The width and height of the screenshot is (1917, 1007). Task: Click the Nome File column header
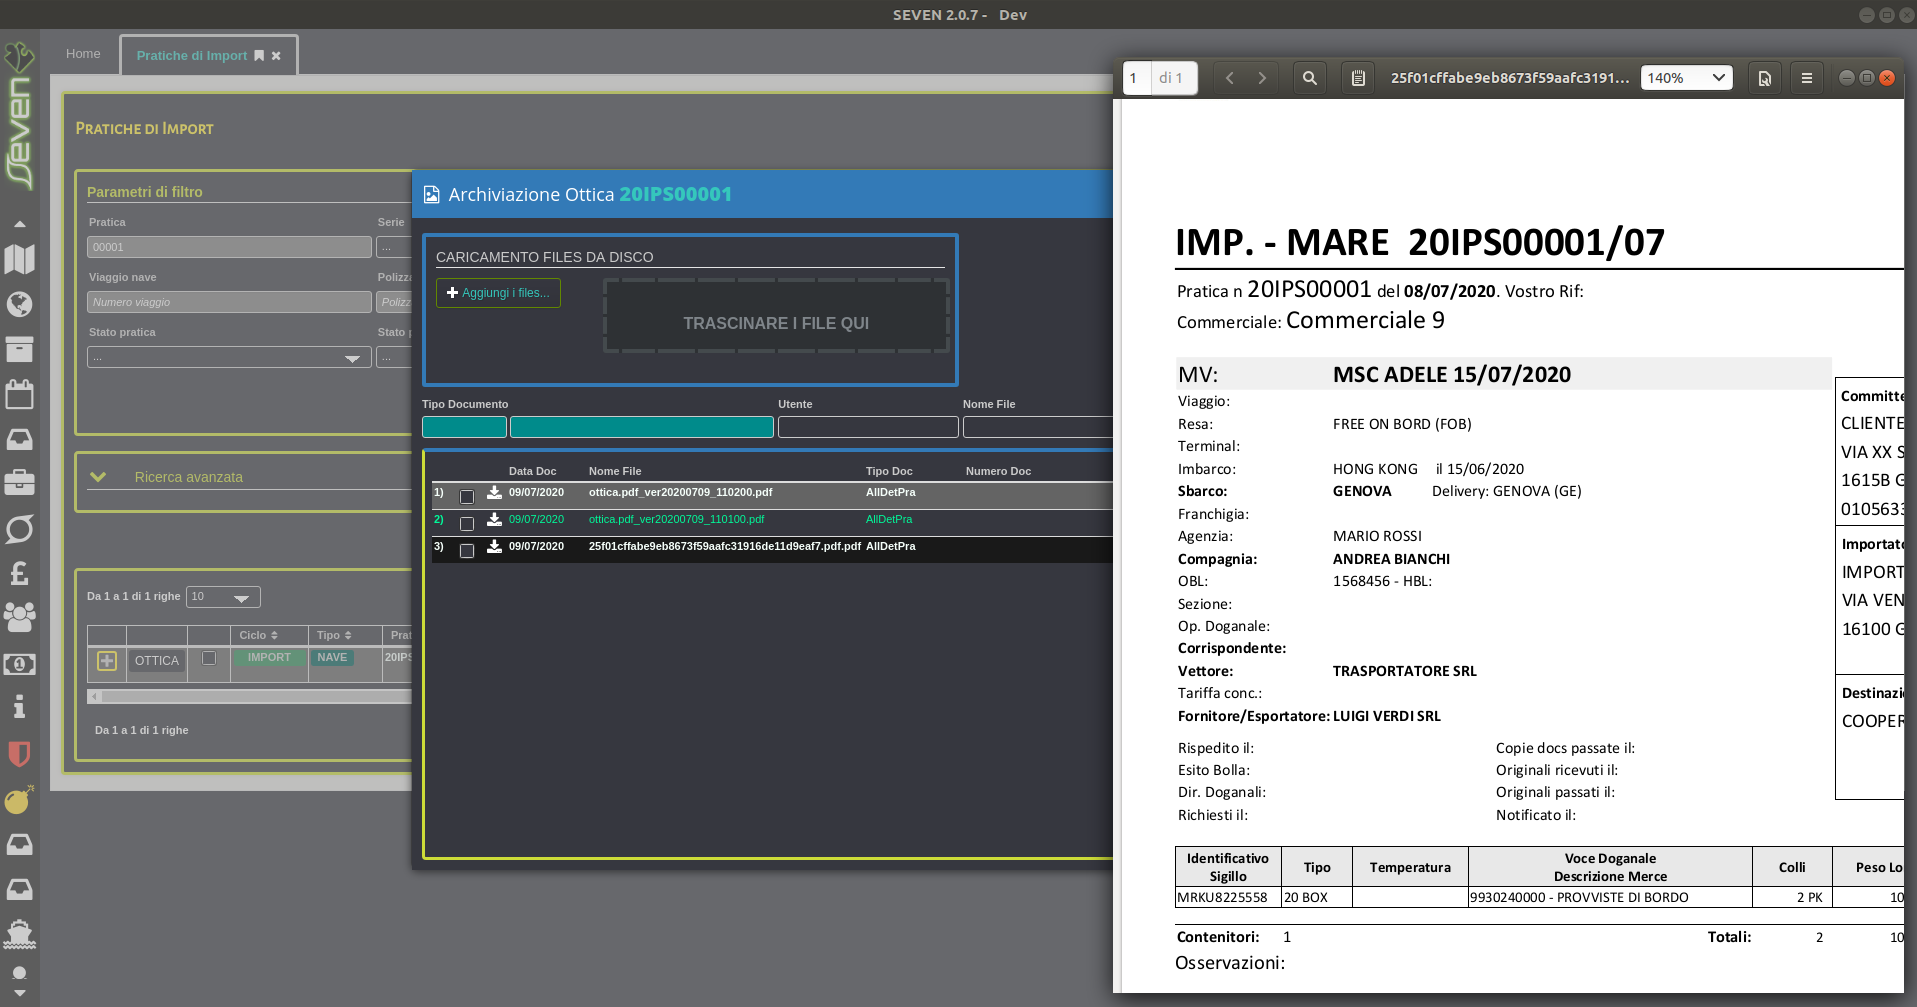pyautogui.click(x=615, y=471)
